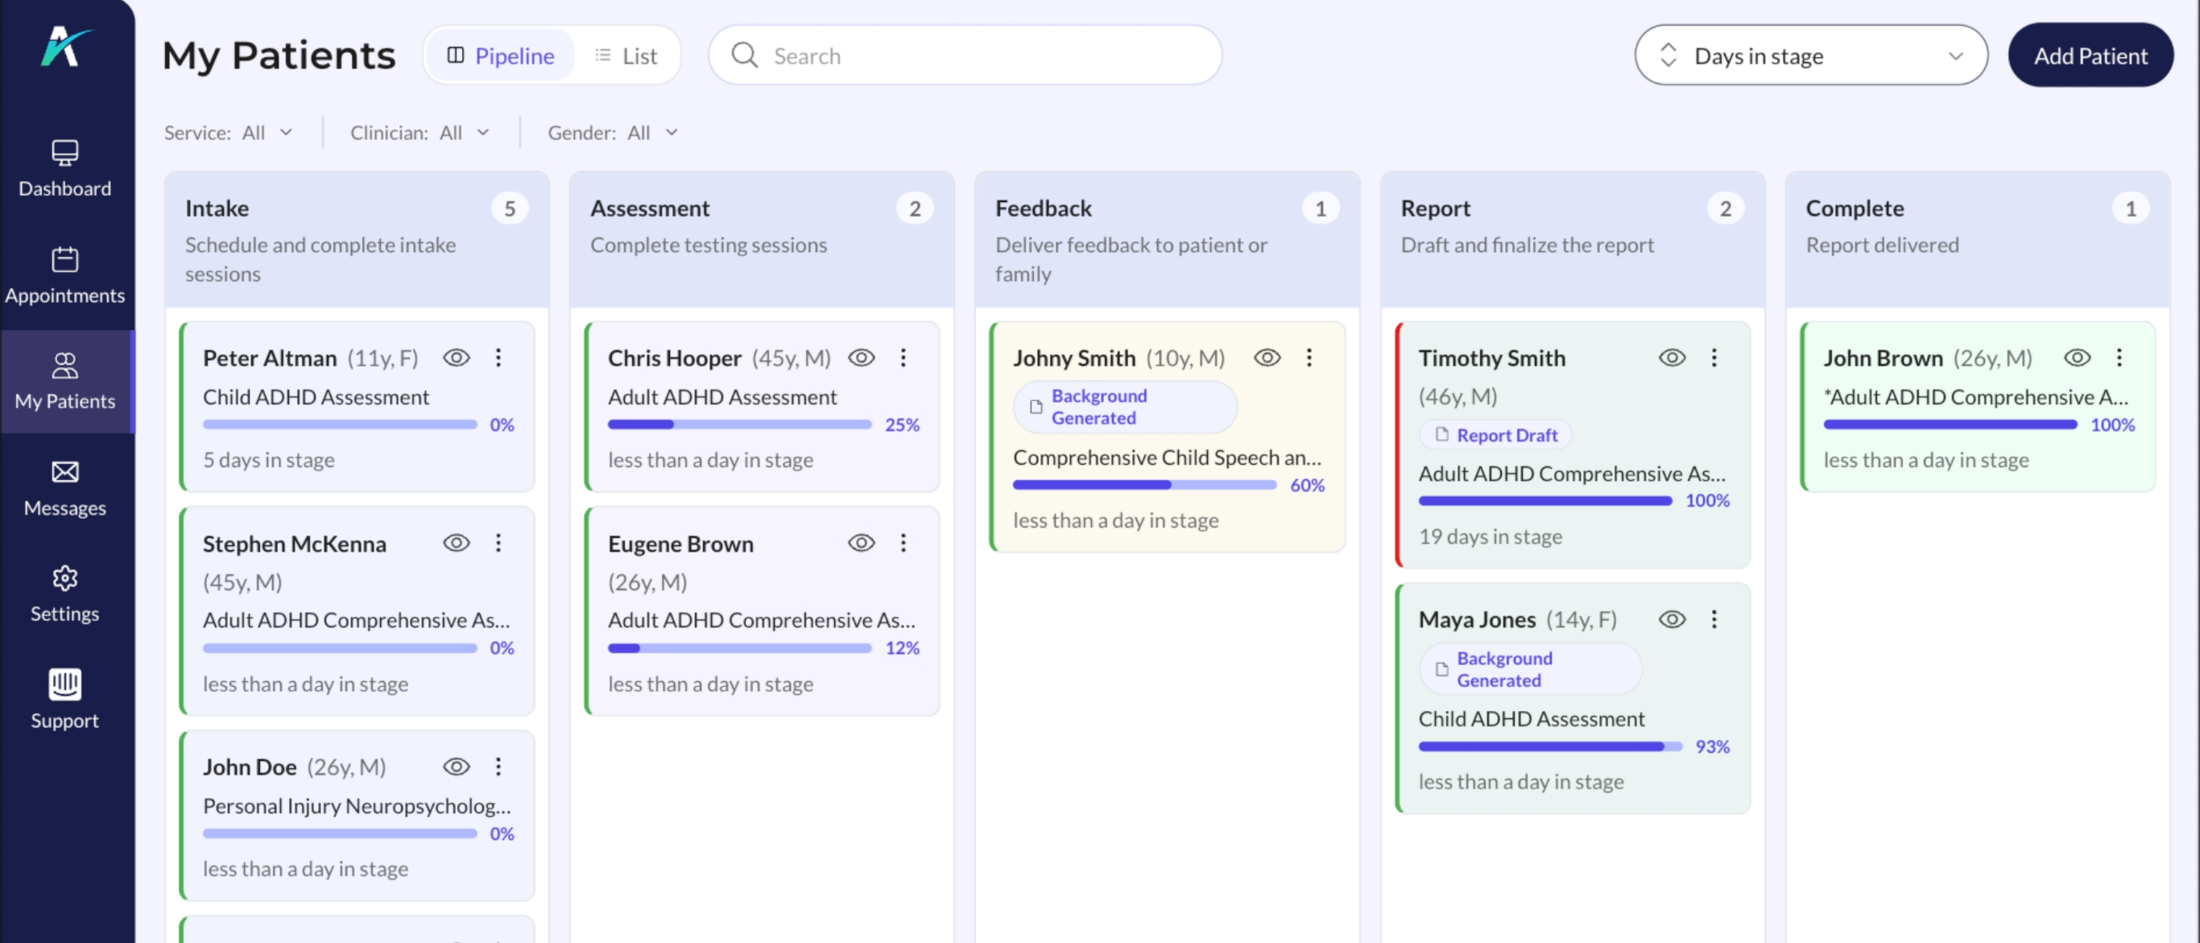Toggle the eye icon for Johny Smith
Image resolution: width=2200 pixels, height=943 pixels.
coord(1267,358)
